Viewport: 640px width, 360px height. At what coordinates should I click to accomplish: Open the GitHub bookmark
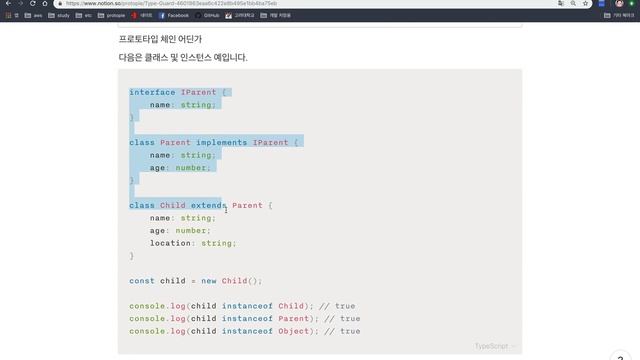tap(207, 16)
